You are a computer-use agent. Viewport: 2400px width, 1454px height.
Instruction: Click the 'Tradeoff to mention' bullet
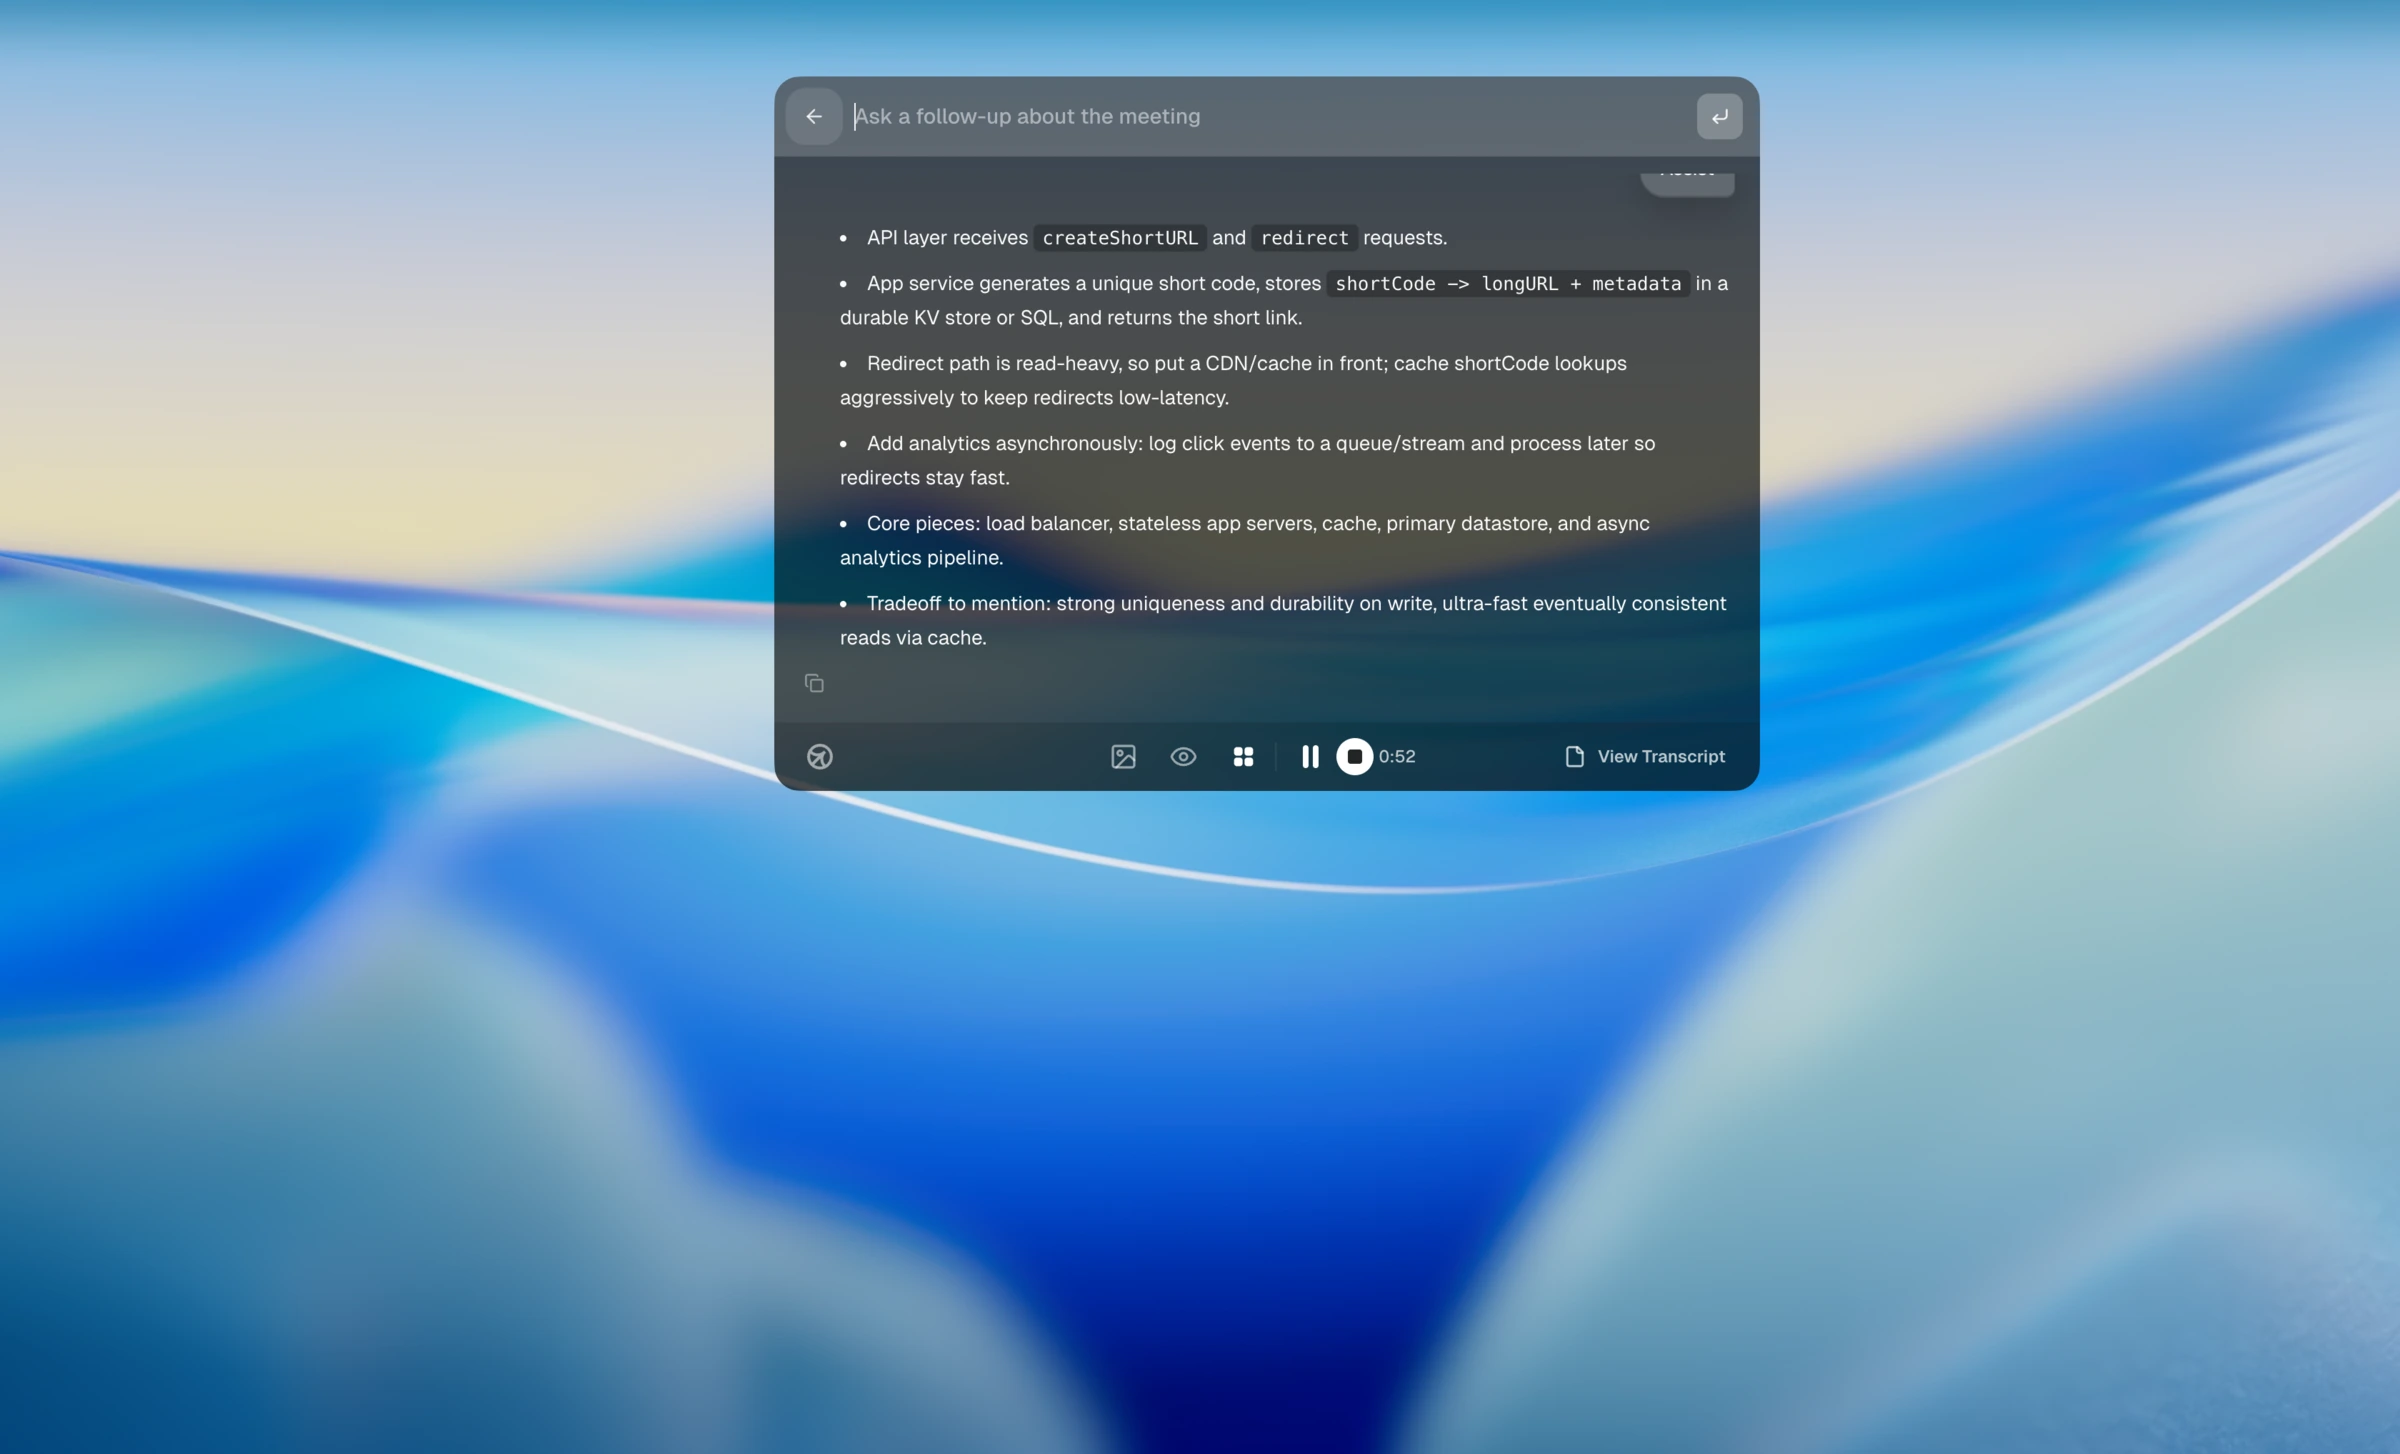tap(1283, 620)
